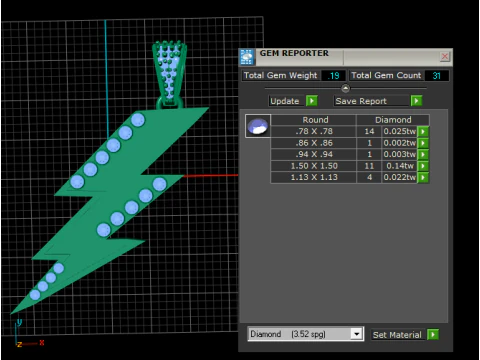Select the '1.13 X 1.13' size cell

click(314, 177)
